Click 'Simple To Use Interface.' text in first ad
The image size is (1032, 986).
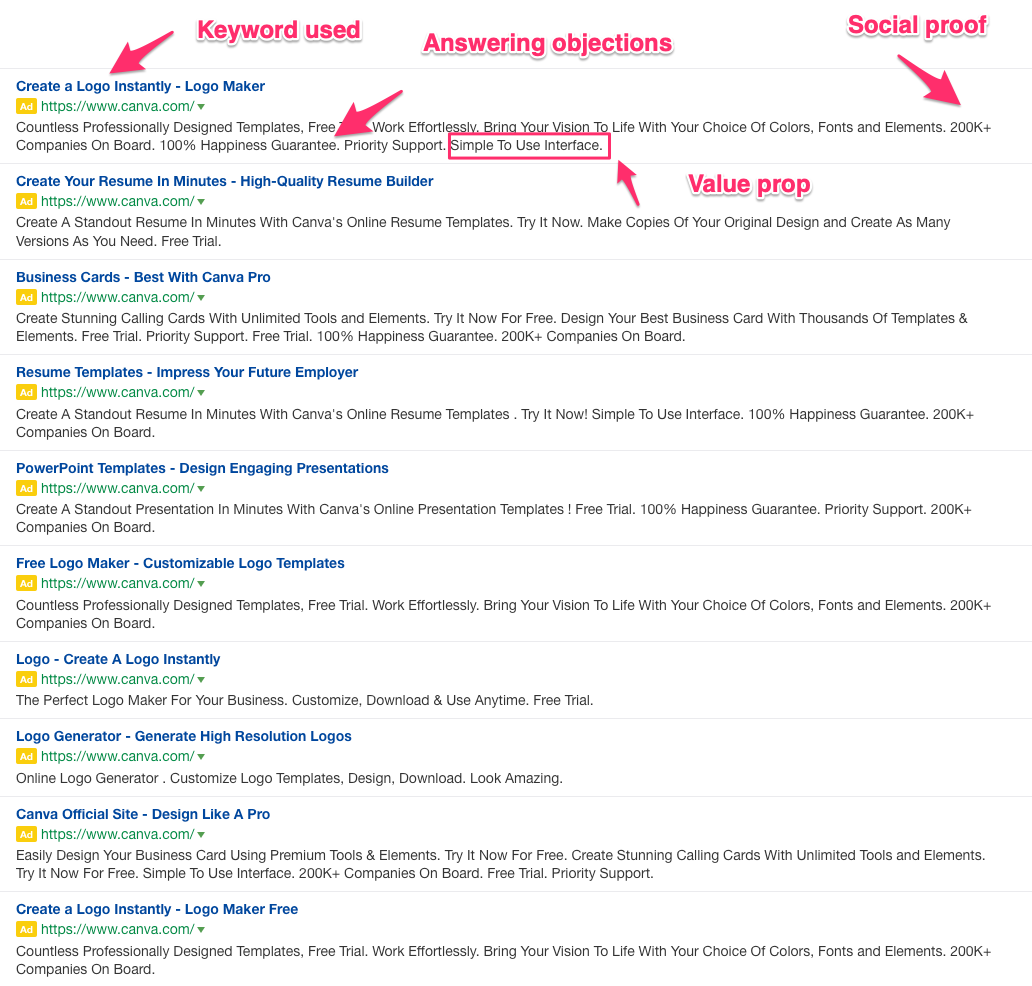527,145
